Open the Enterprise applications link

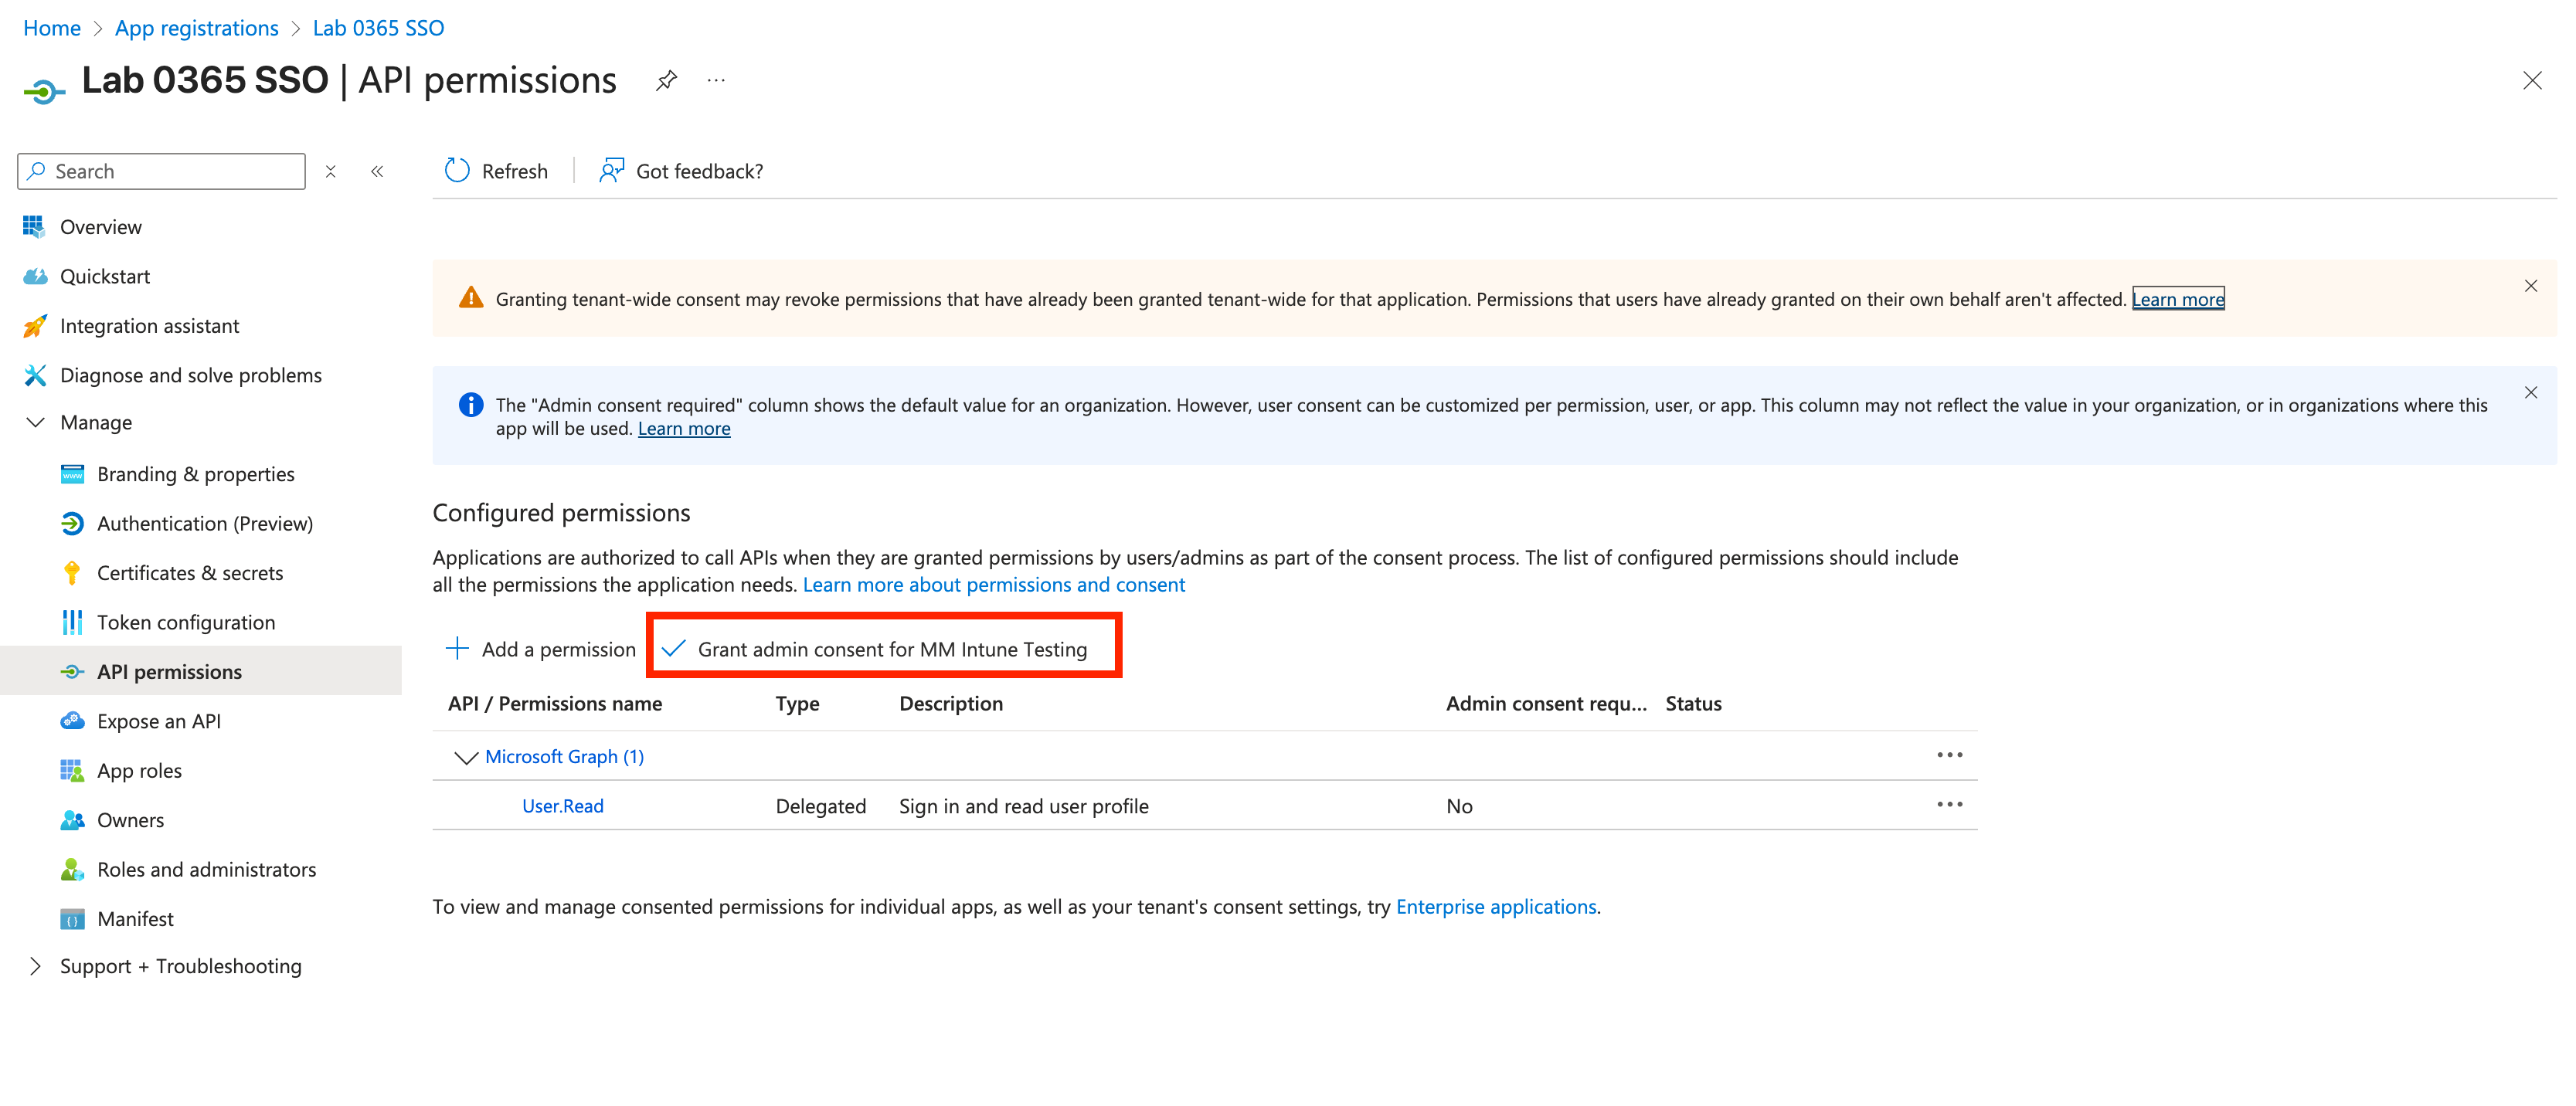tap(1496, 906)
